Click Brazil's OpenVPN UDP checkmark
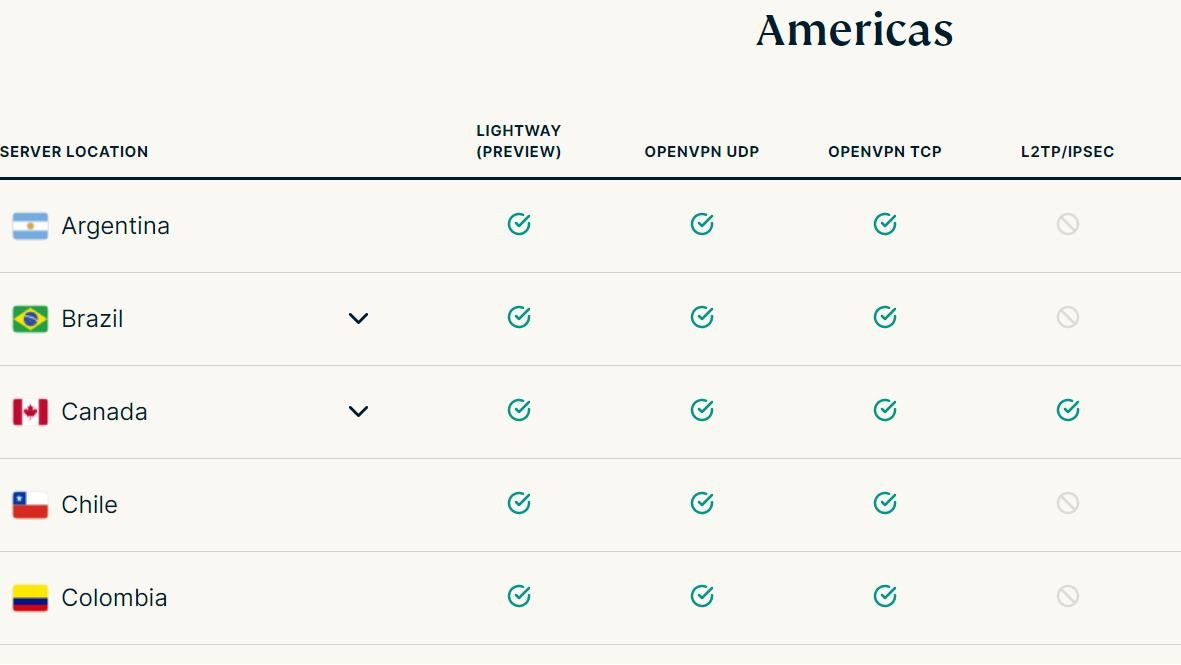Screen dimensions: 1181x665 701,318
